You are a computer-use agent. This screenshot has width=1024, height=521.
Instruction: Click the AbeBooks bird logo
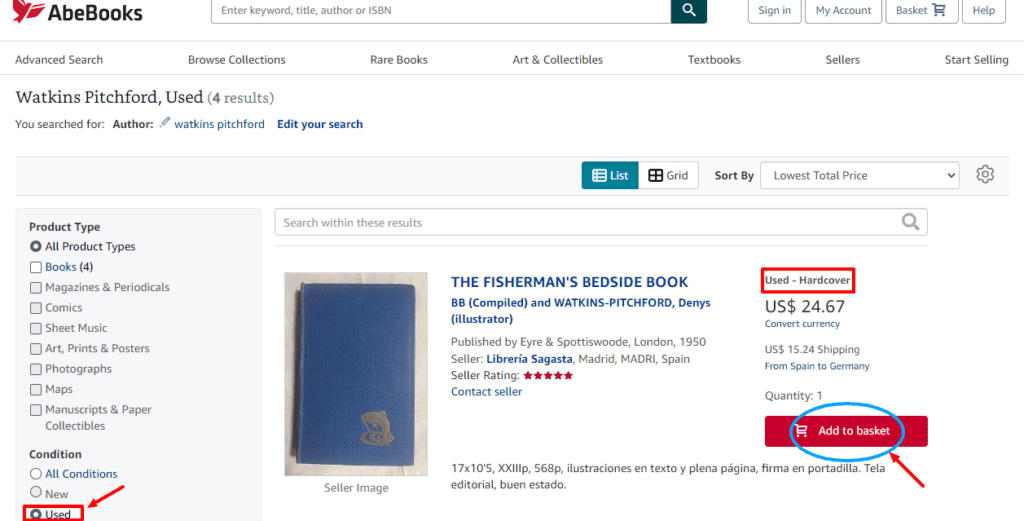click(29, 11)
